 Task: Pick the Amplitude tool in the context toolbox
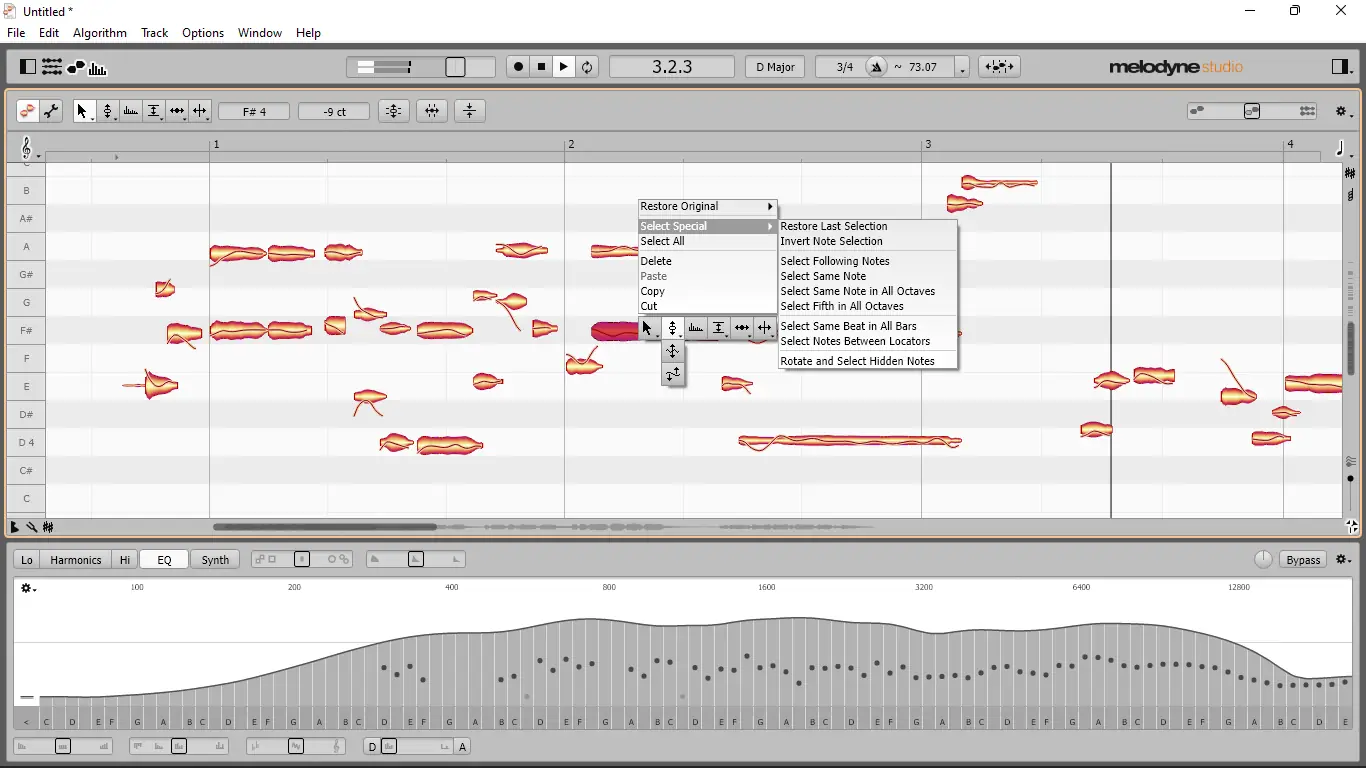(x=719, y=328)
